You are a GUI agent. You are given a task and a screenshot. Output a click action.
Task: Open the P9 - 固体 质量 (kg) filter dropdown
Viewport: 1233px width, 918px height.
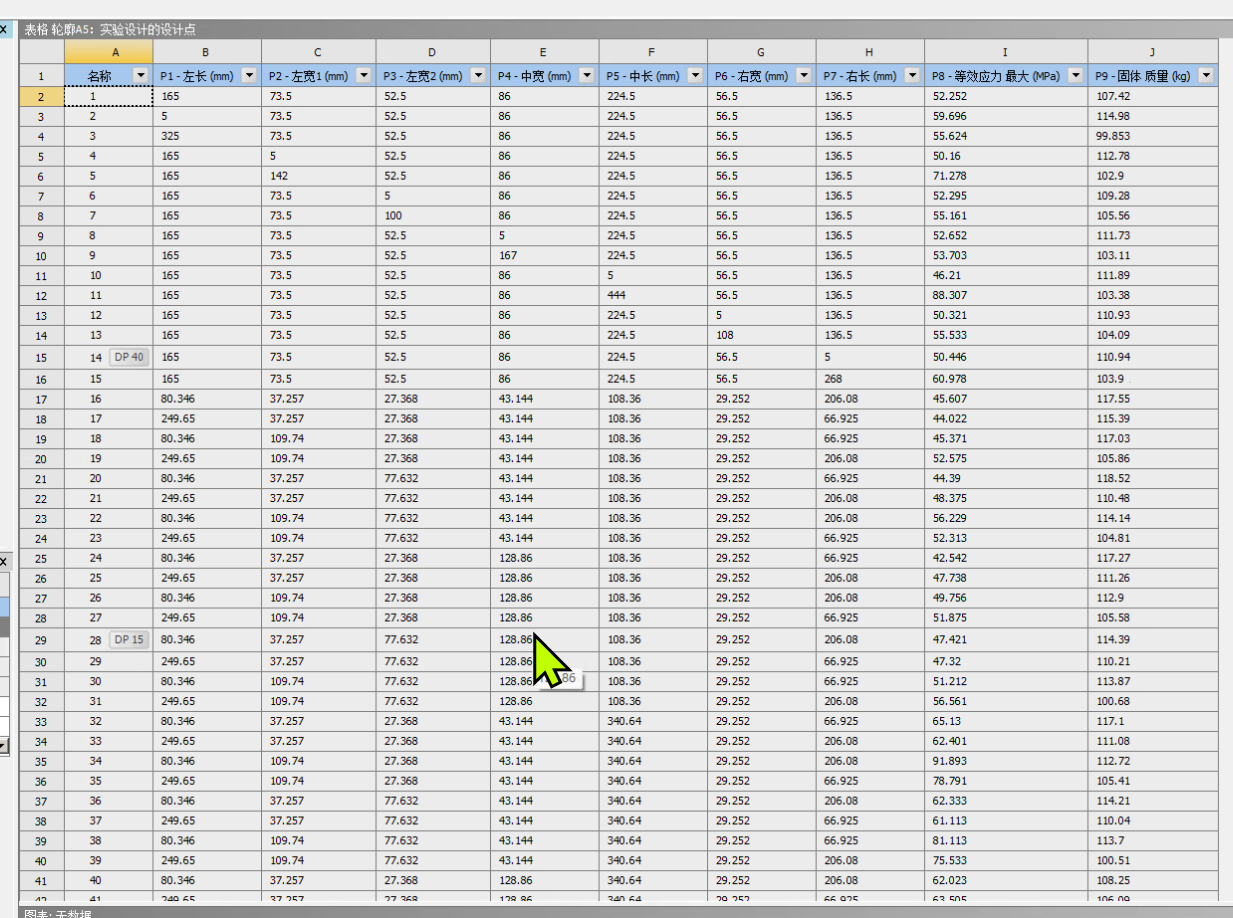(x=1206, y=76)
